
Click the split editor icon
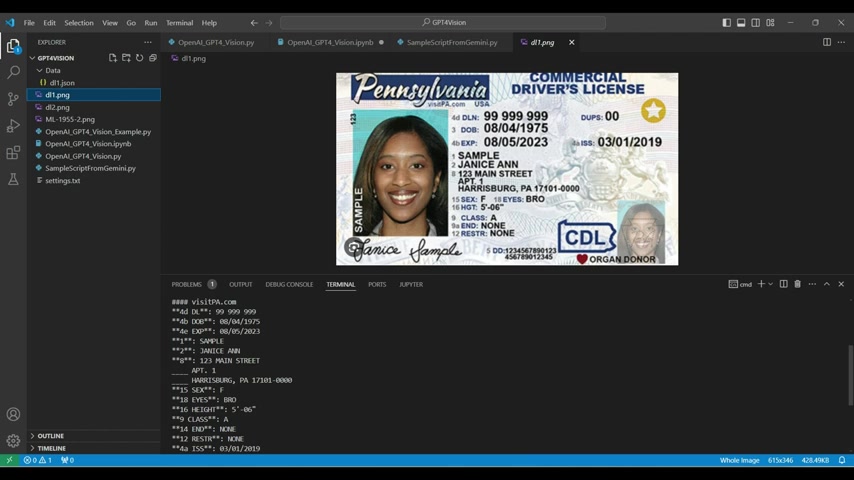coord(827,42)
